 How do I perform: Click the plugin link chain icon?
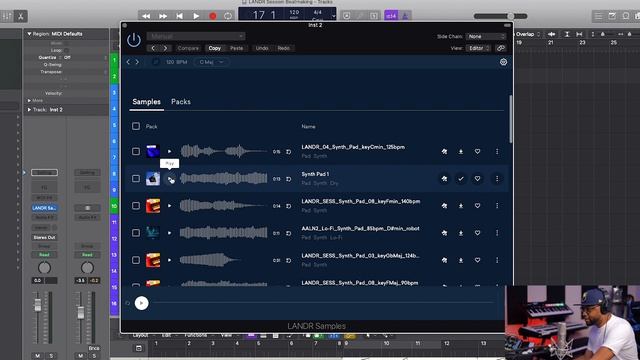[x=501, y=48]
